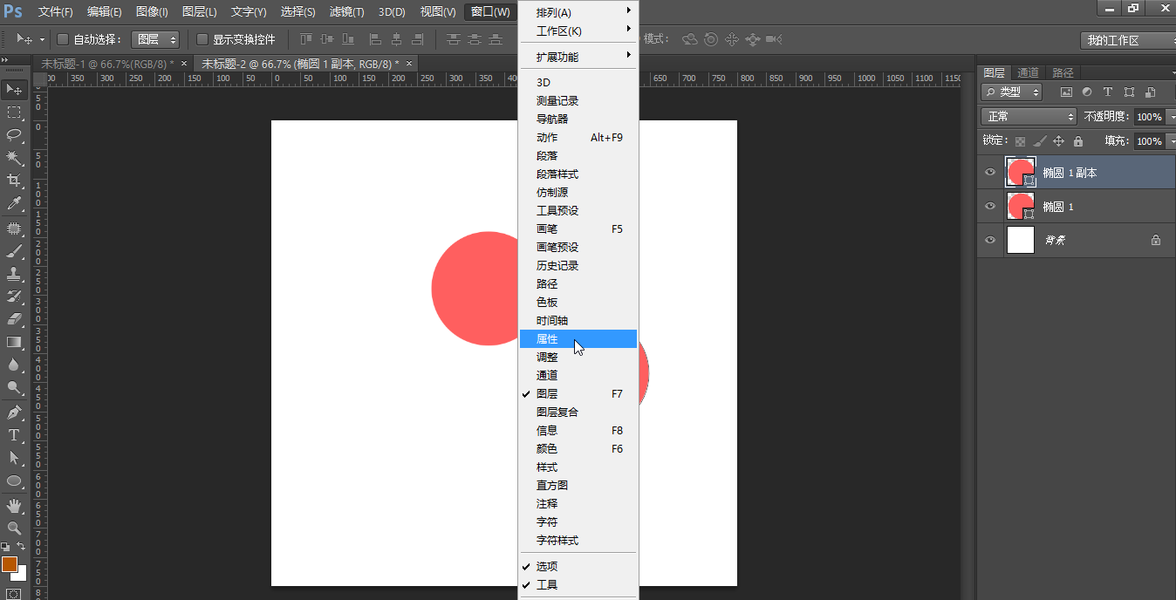
Task: Switch to the 路径 panel tab
Action: click(x=1063, y=73)
